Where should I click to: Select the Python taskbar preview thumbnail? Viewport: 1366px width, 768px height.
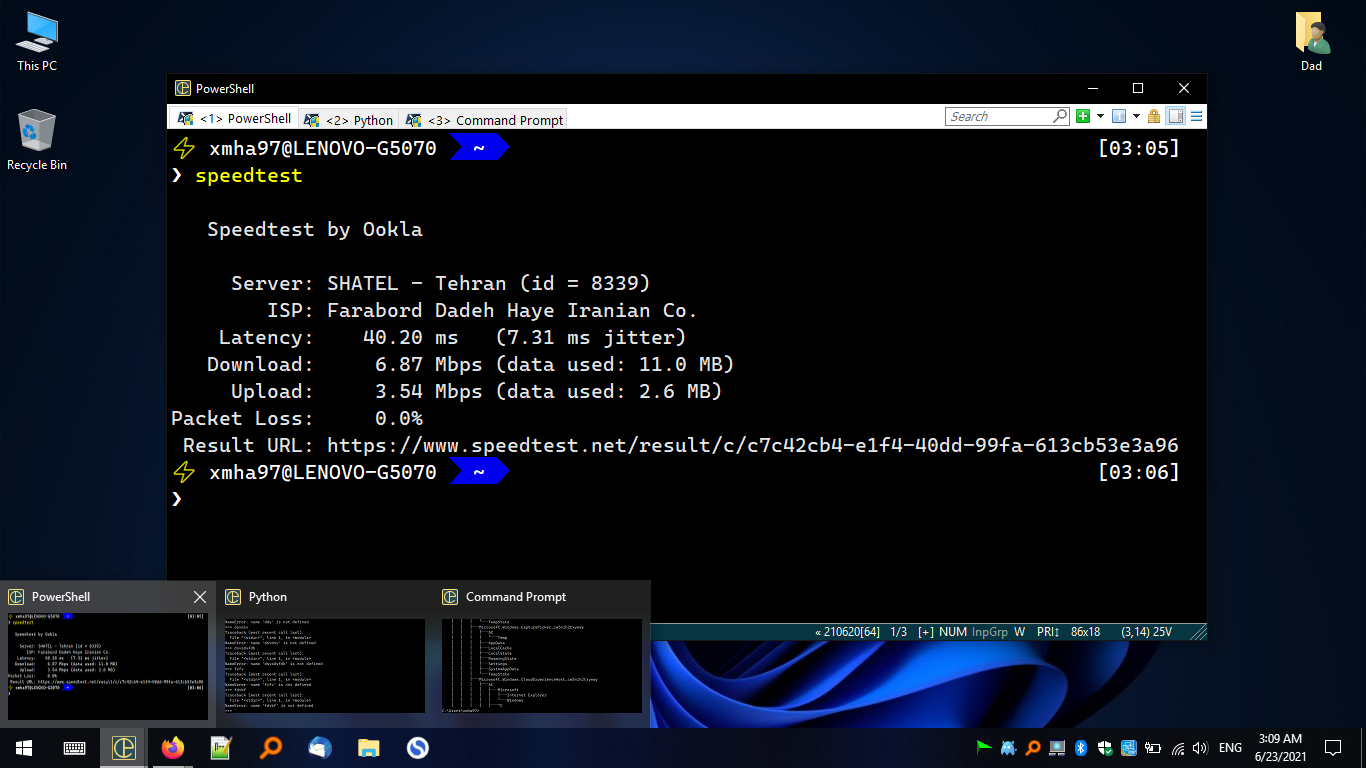(325, 666)
